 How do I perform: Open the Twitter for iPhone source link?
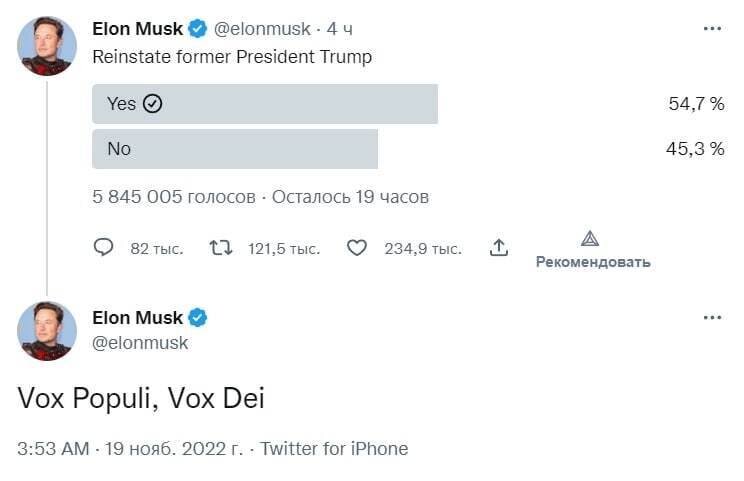[334, 448]
